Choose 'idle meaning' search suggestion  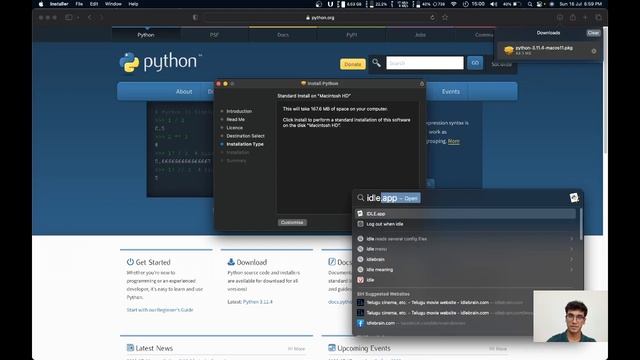click(465, 269)
